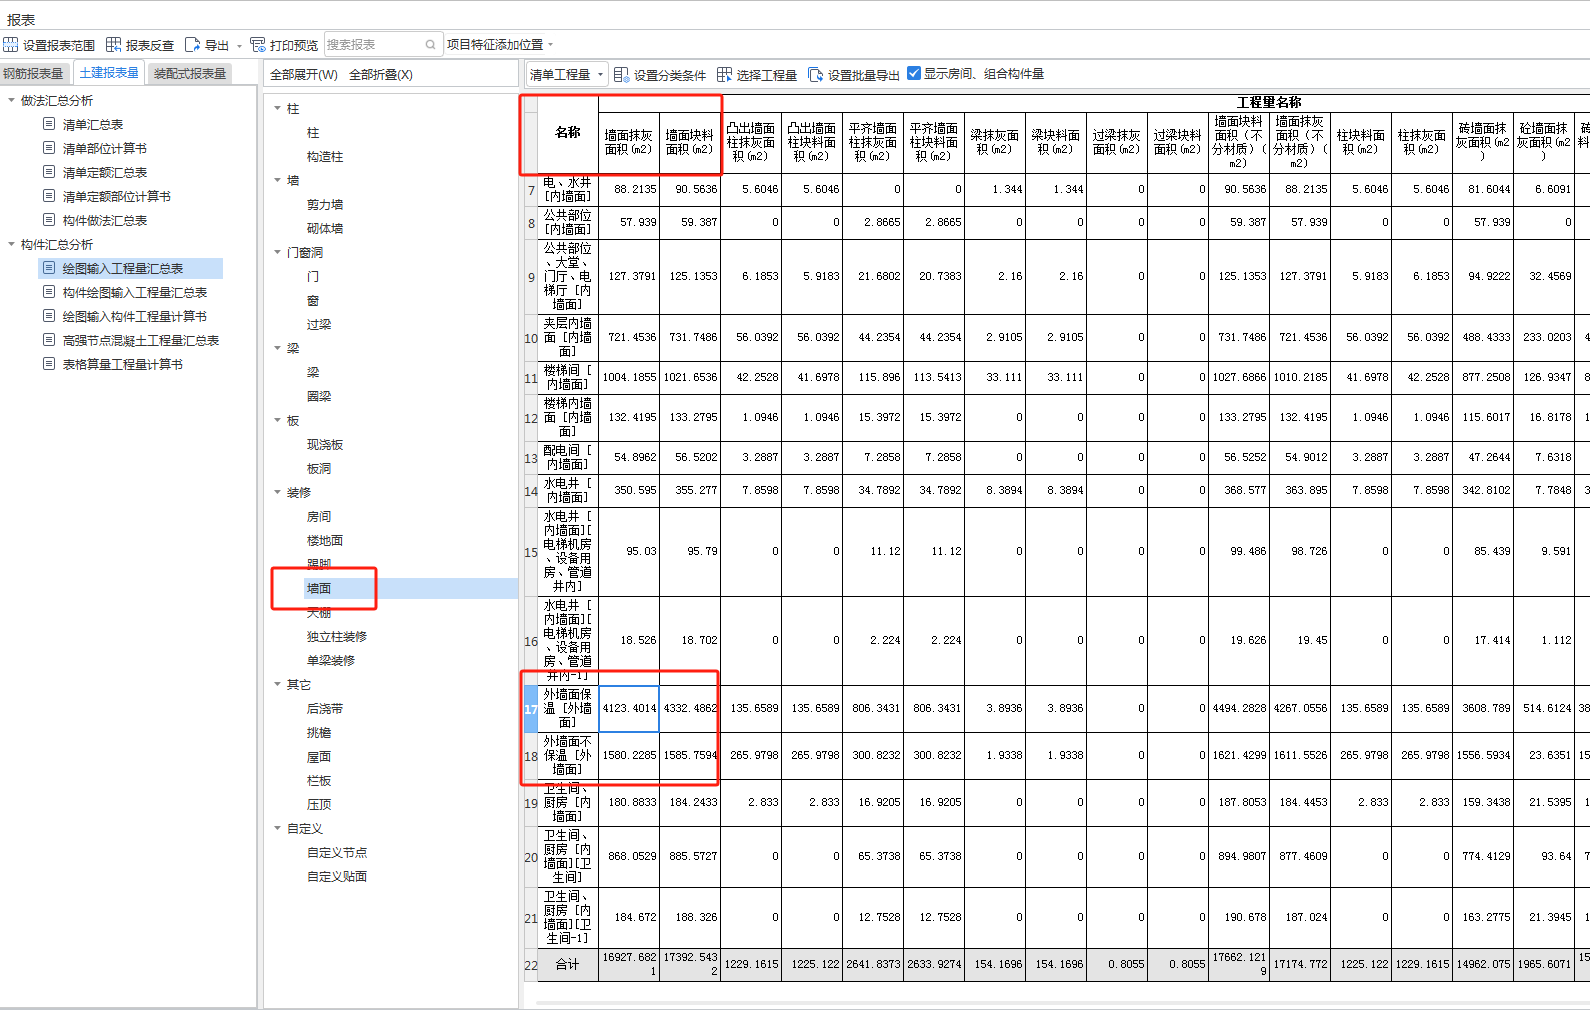This screenshot has height=1022, width=1590.
Task: Click the 名称 column header
Action: pyautogui.click(x=568, y=133)
